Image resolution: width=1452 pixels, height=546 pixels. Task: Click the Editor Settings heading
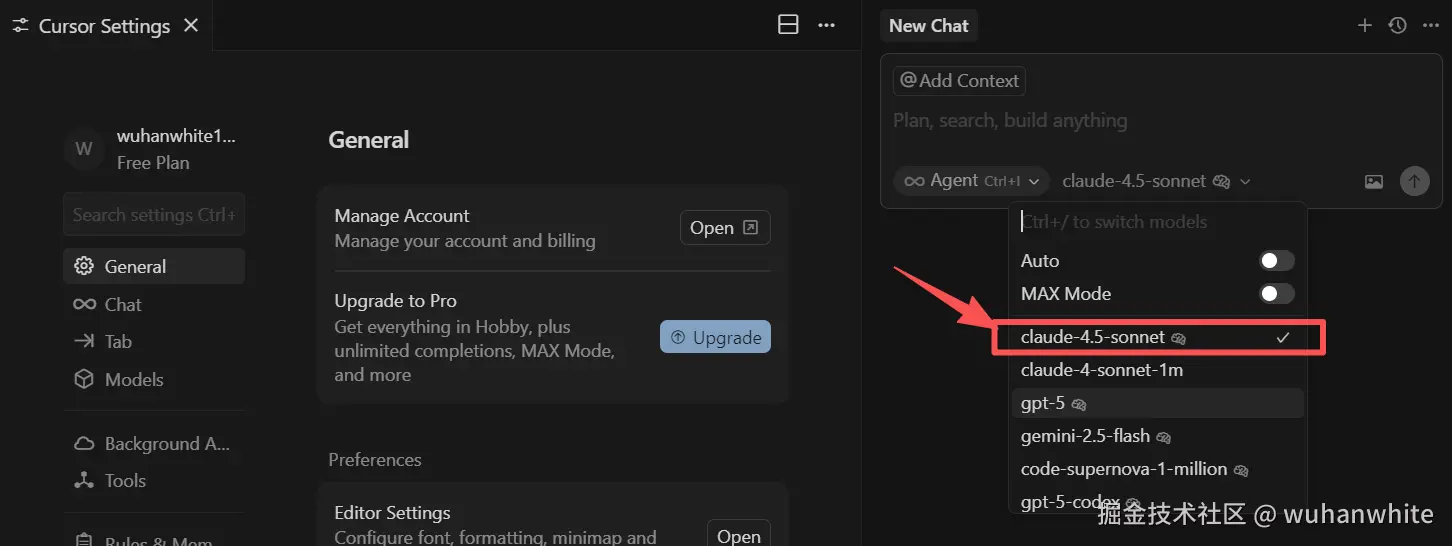(x=392, y=513)
